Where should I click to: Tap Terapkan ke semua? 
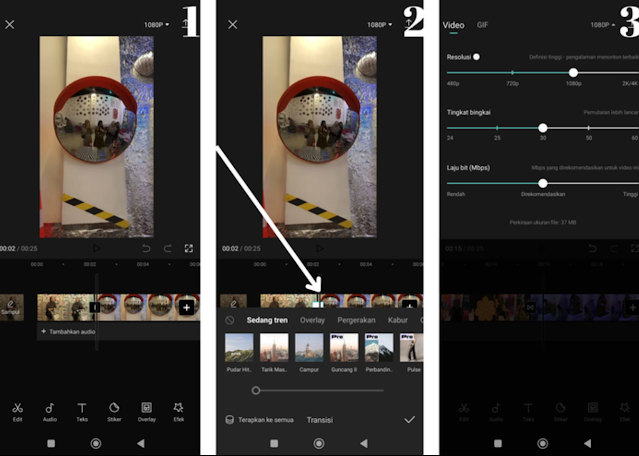point(260,420)
